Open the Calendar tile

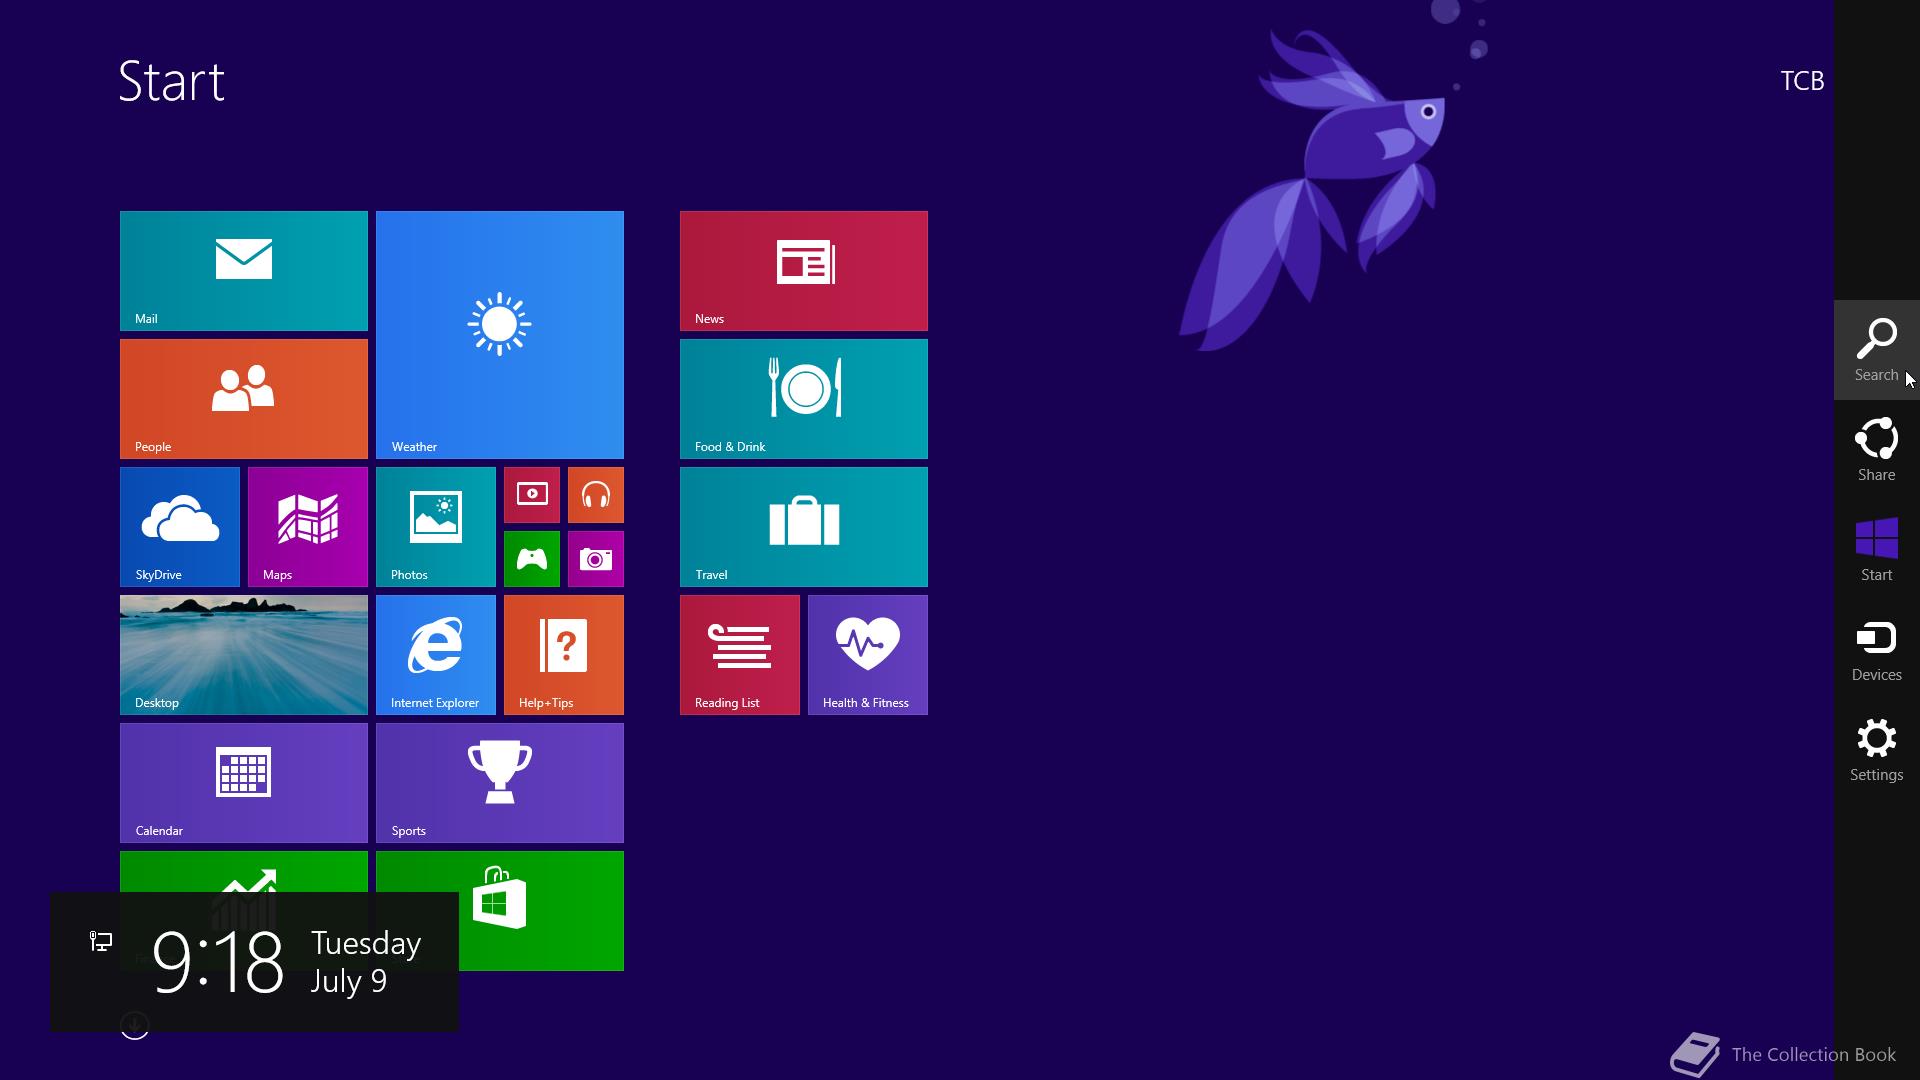coord(244,783)
